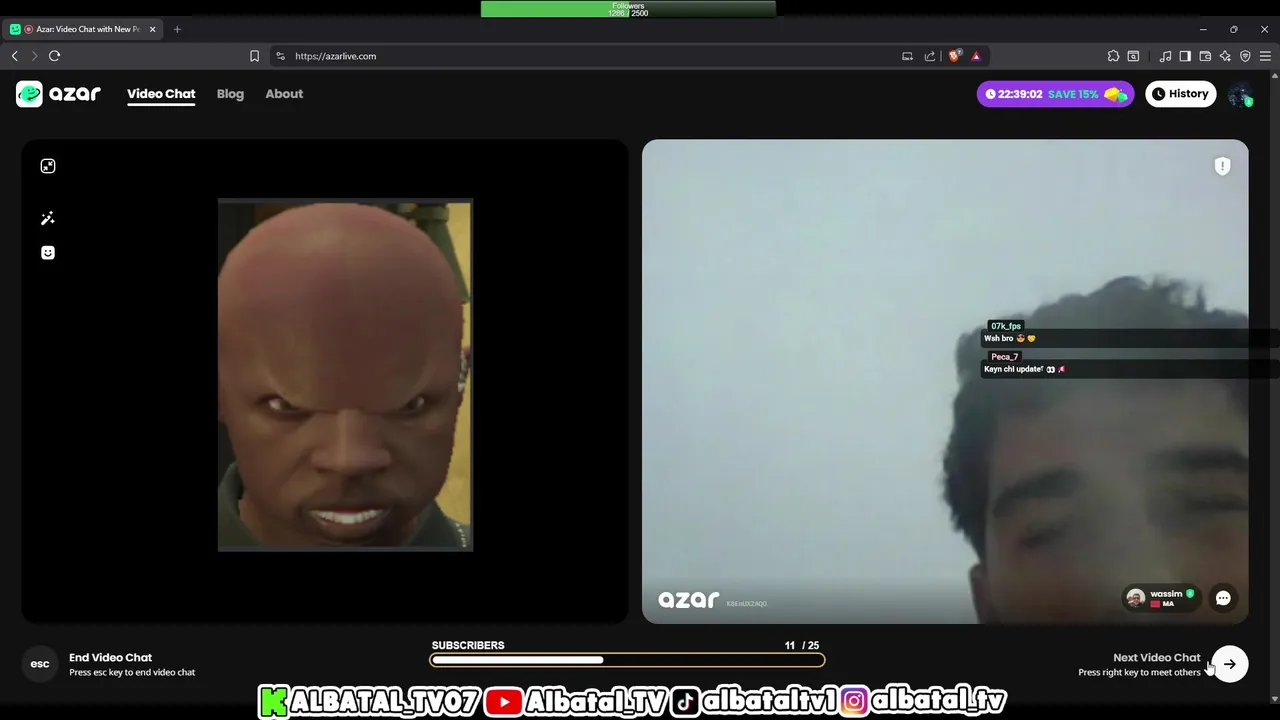Go back in browser history

pos(14,56)
